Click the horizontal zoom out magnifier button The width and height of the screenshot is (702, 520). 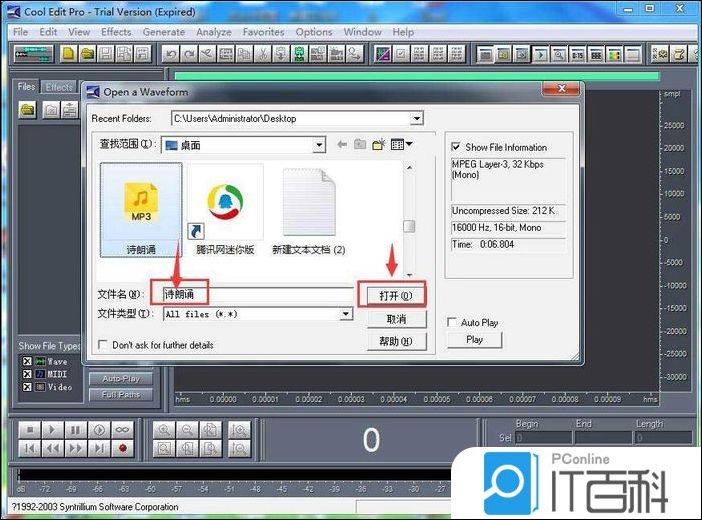[x=187, y=430]
